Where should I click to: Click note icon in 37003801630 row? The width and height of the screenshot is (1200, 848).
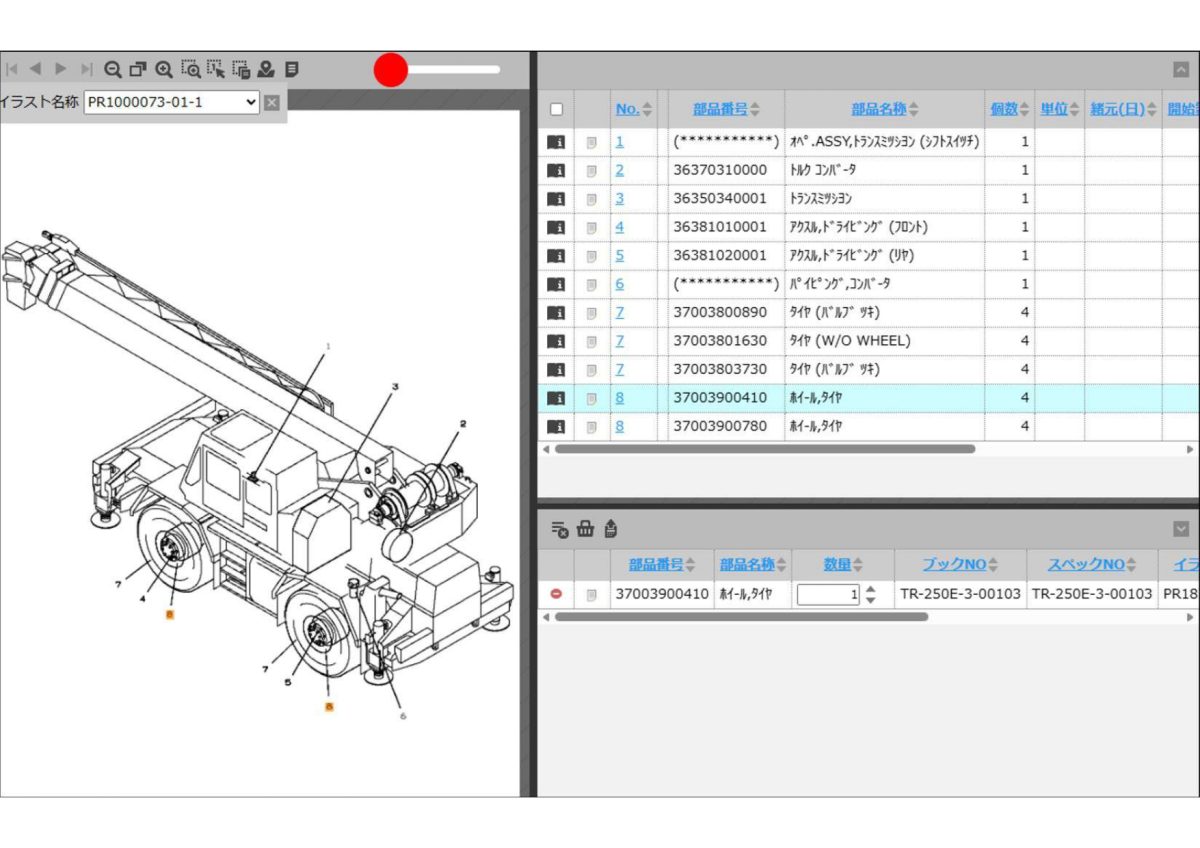coord(591,342)
